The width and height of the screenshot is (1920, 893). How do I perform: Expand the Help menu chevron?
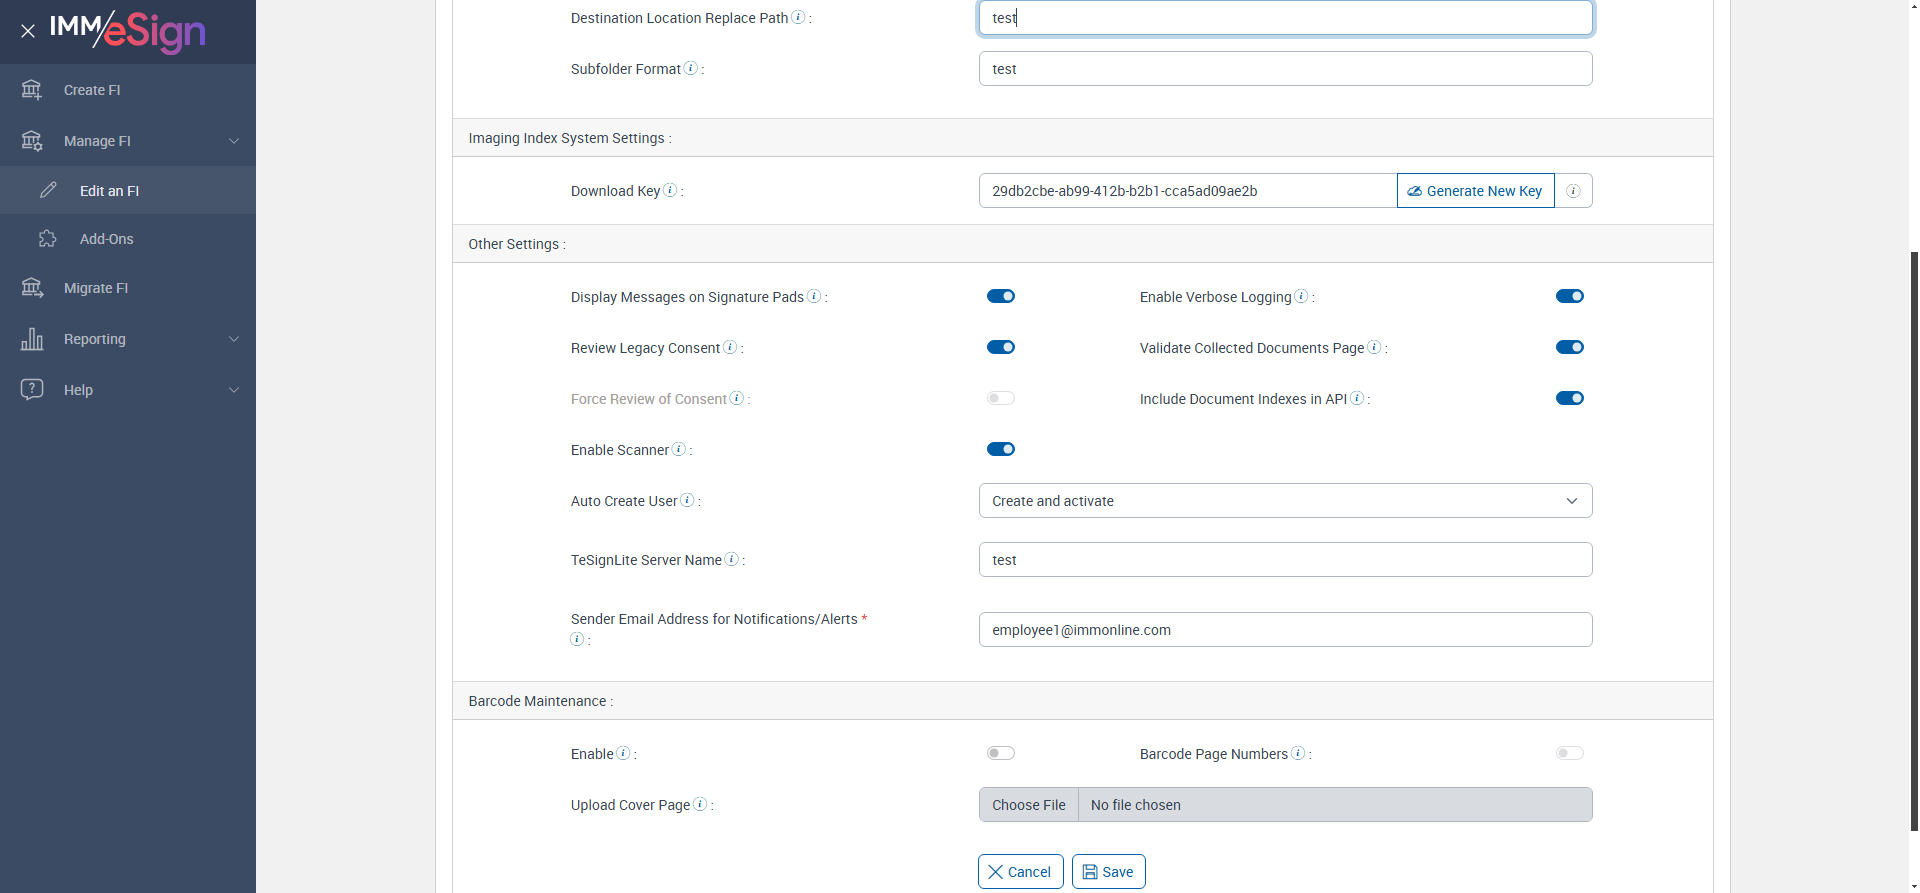pos(234,390)
